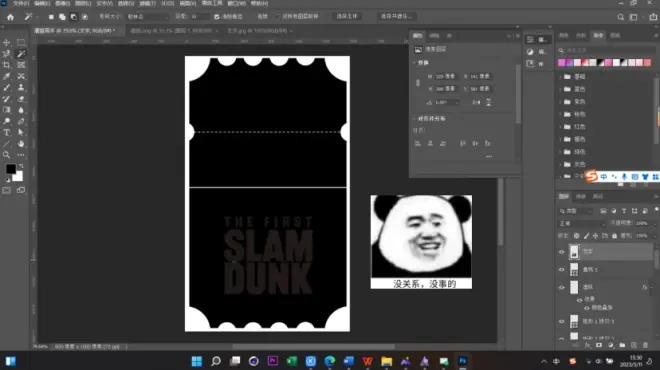This screenshot has width=660, height=370.
Task: Toggle the 颜色叠加 effect visibility eye
Action: [x=587, y=308]
